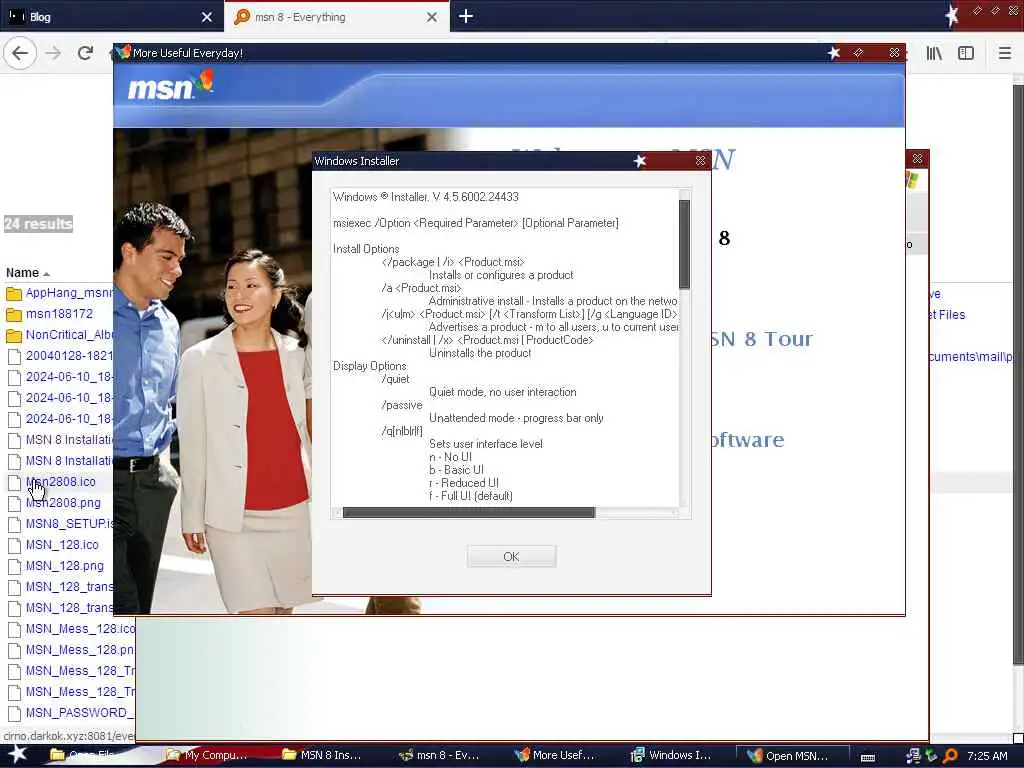Open the msn188172 folder link
This screenshot has height=768, width=1024.
click(x=59, y=314)
